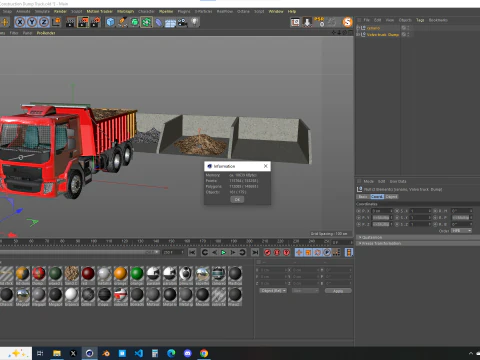This screenshot has height=360, width=480.
Task: Toggle scale keyframing icon in timeline
Action: click(x=308, y=252)
